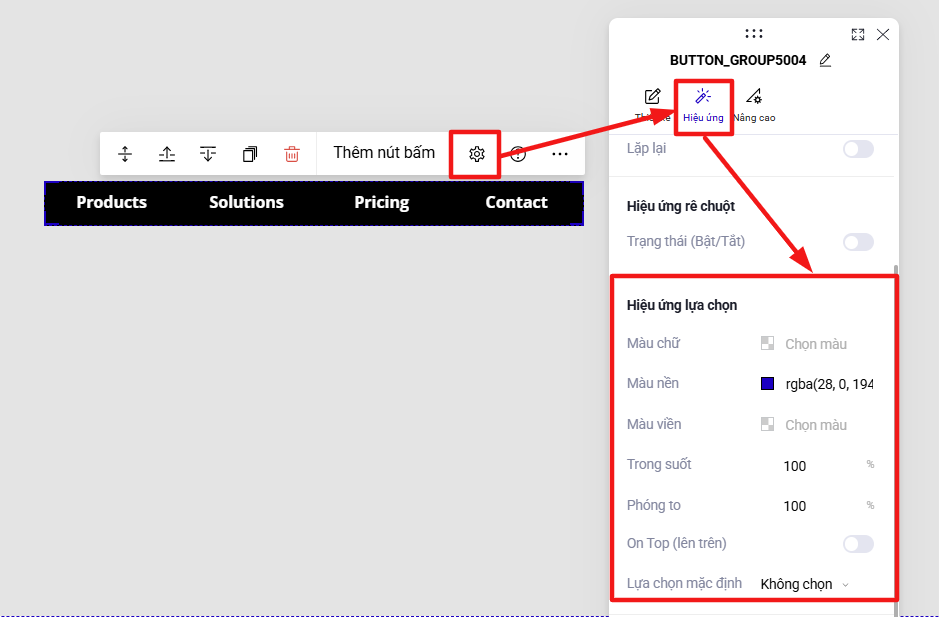Click the send backward layer icon
This screenshot has width=939, height=617.
(208, 154)
